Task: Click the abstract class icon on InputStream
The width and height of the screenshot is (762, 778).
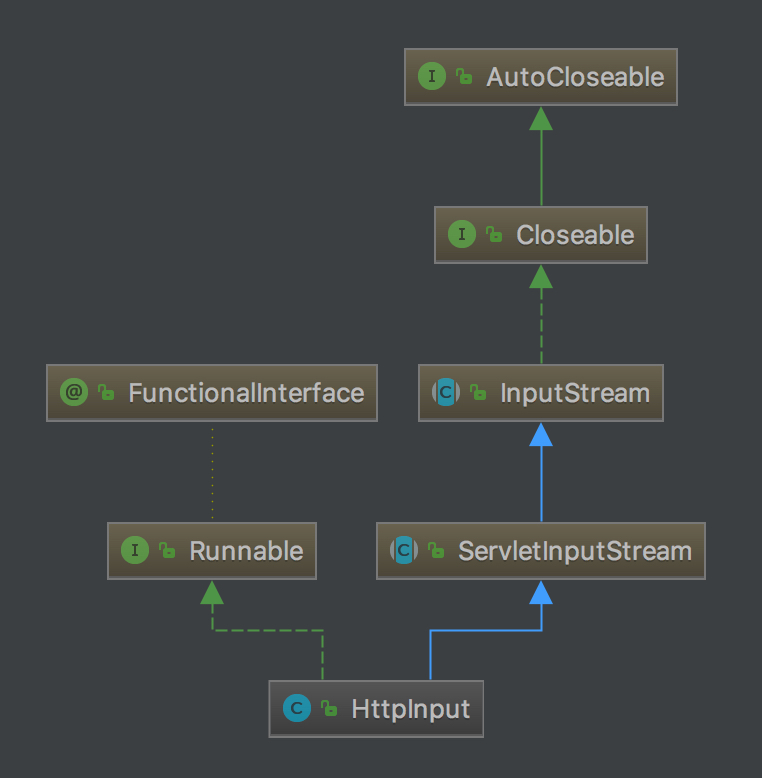Action: click(445, 392)
